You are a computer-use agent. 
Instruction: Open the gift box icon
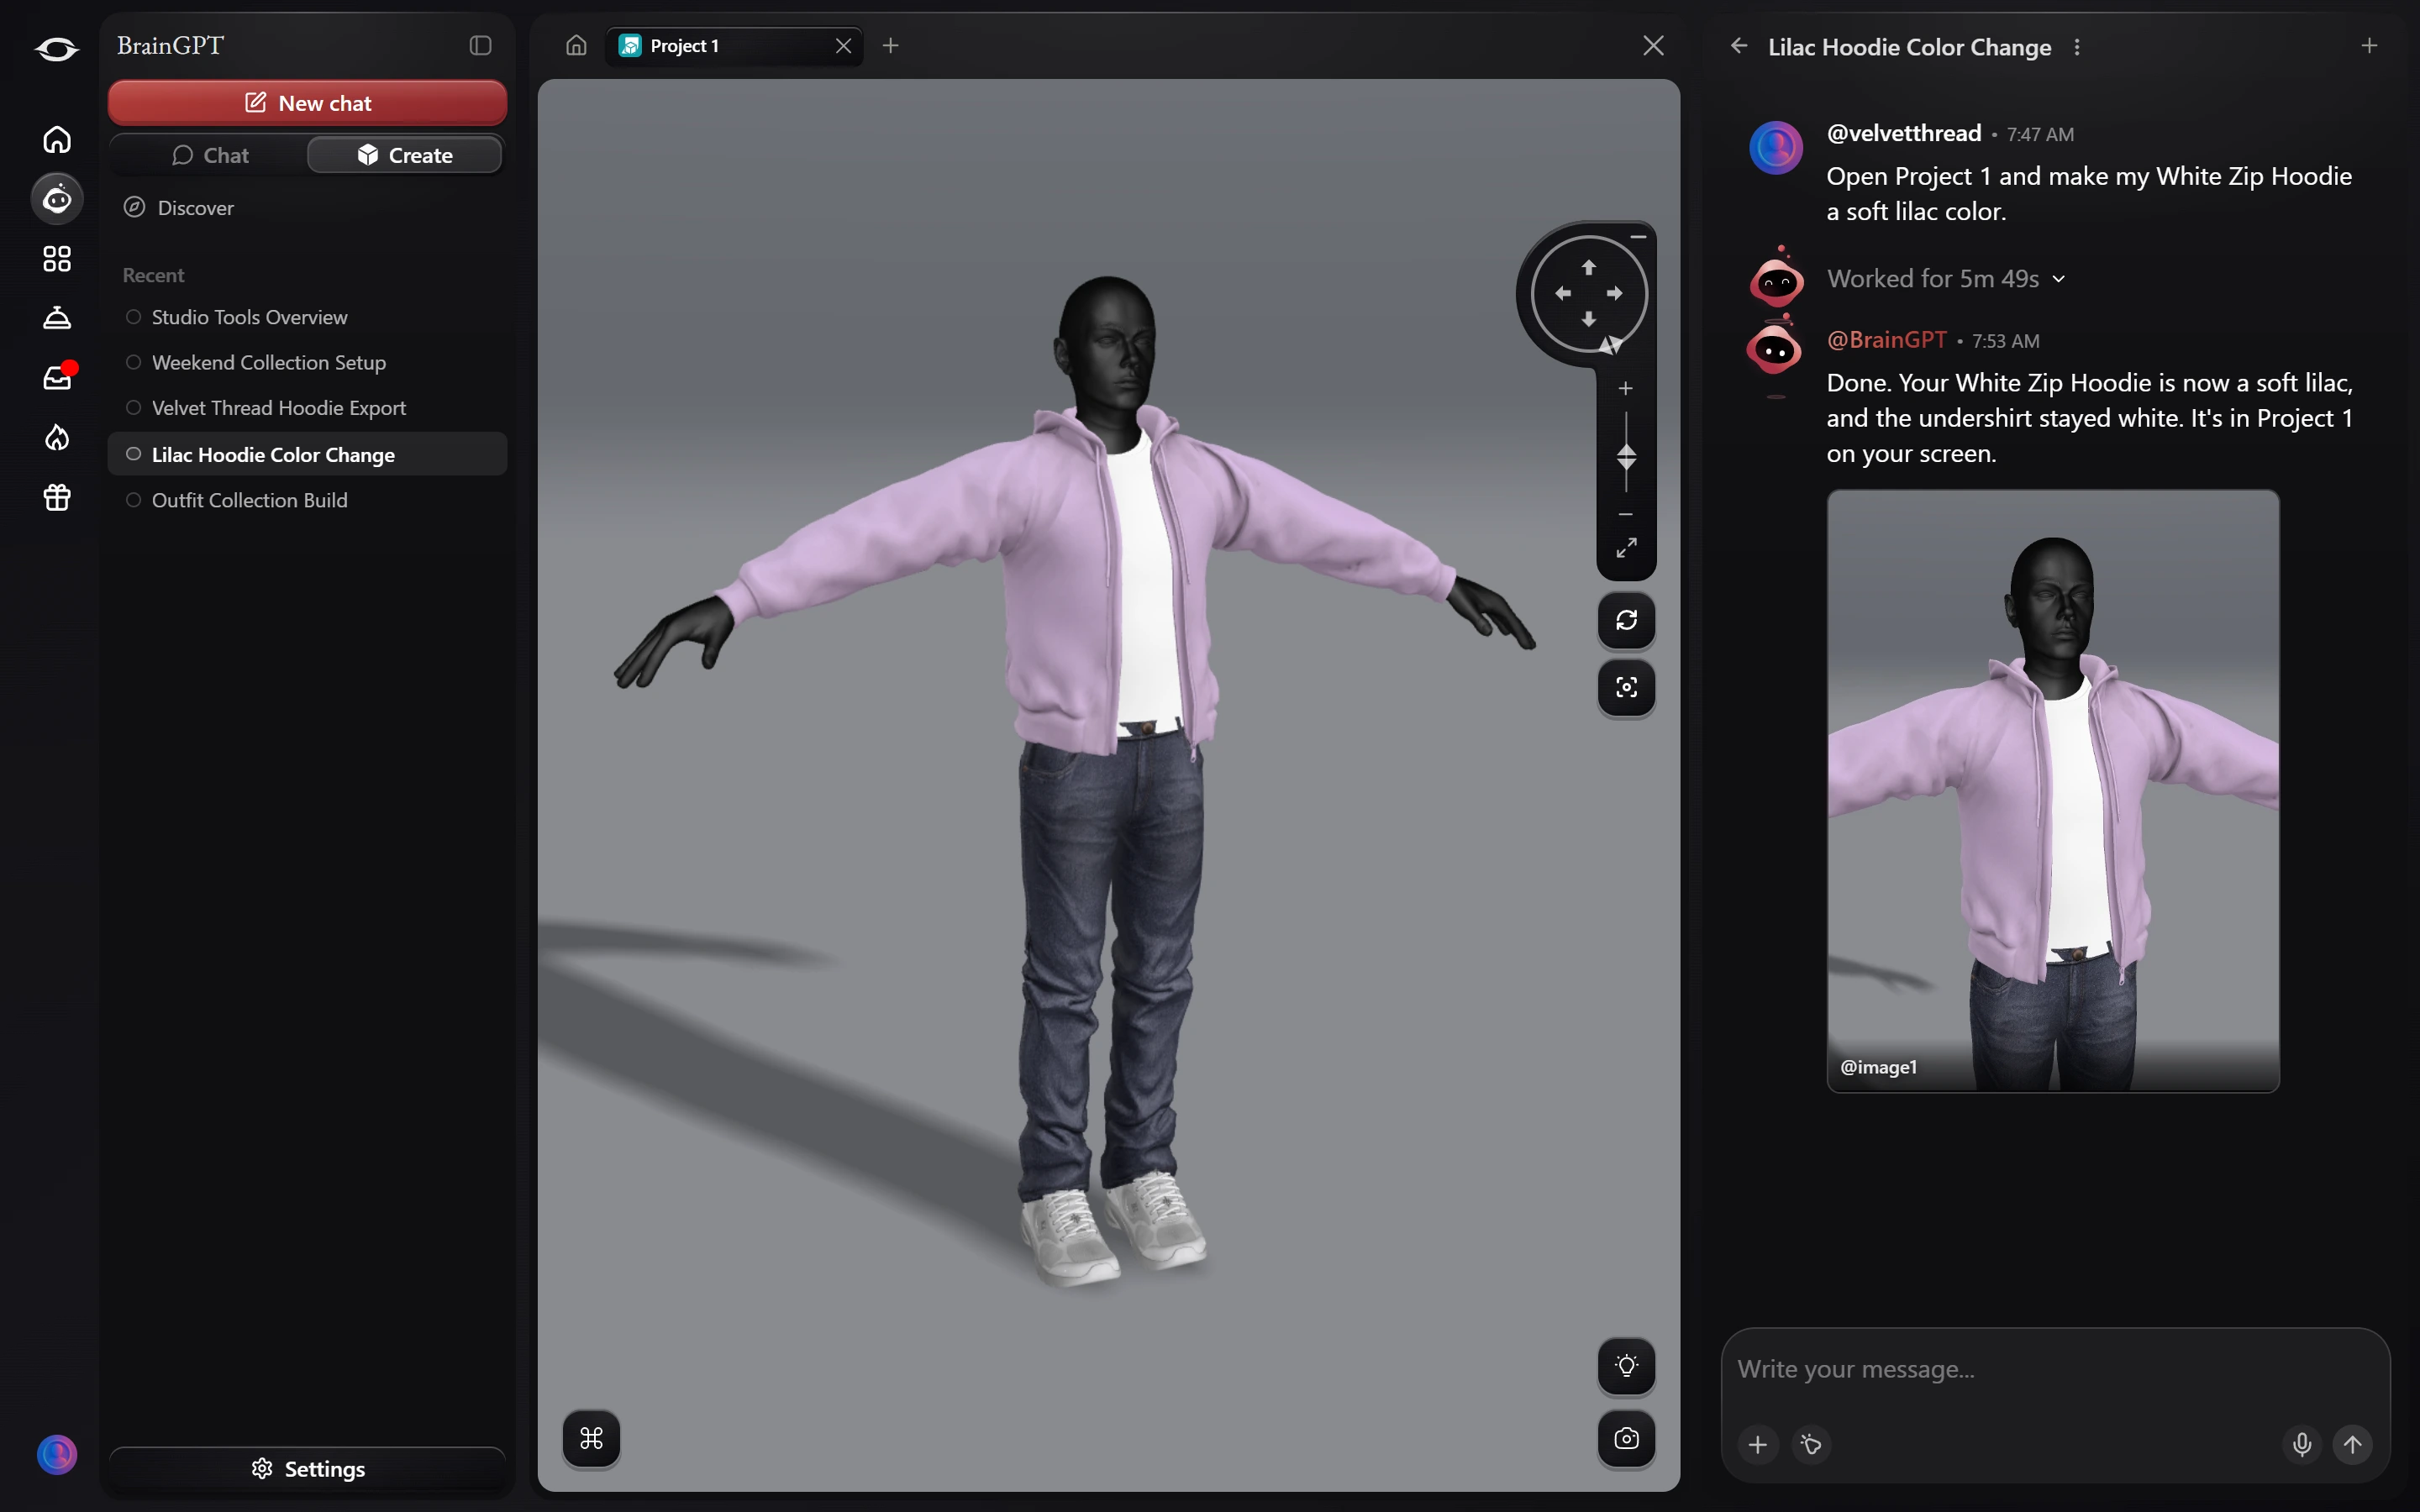pyautogui.click(x=57, y=497)
